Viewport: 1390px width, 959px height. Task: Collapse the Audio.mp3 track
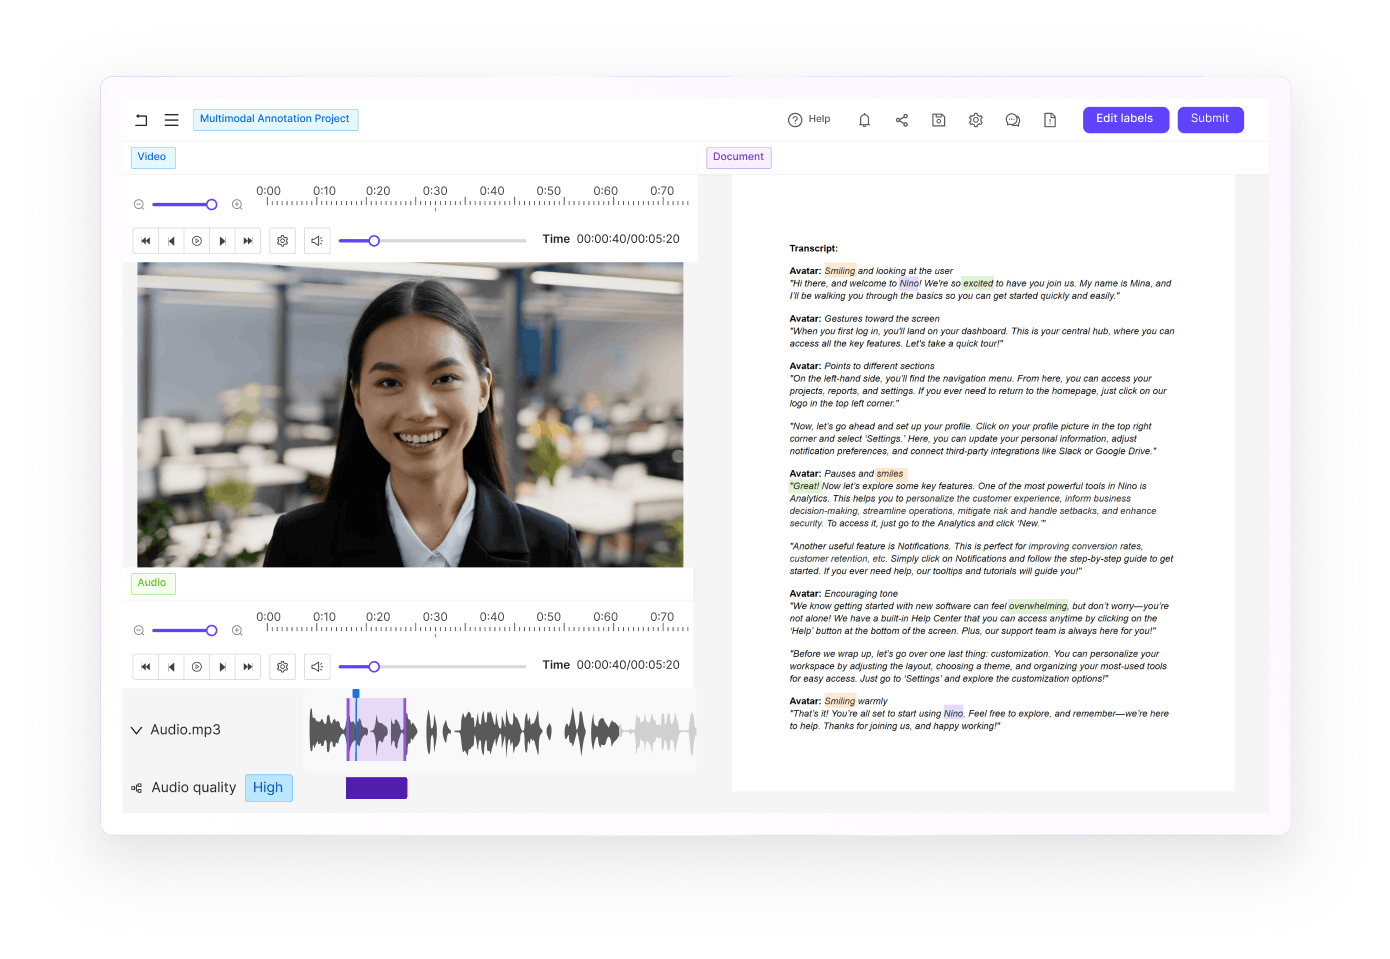tap(137, 730)
